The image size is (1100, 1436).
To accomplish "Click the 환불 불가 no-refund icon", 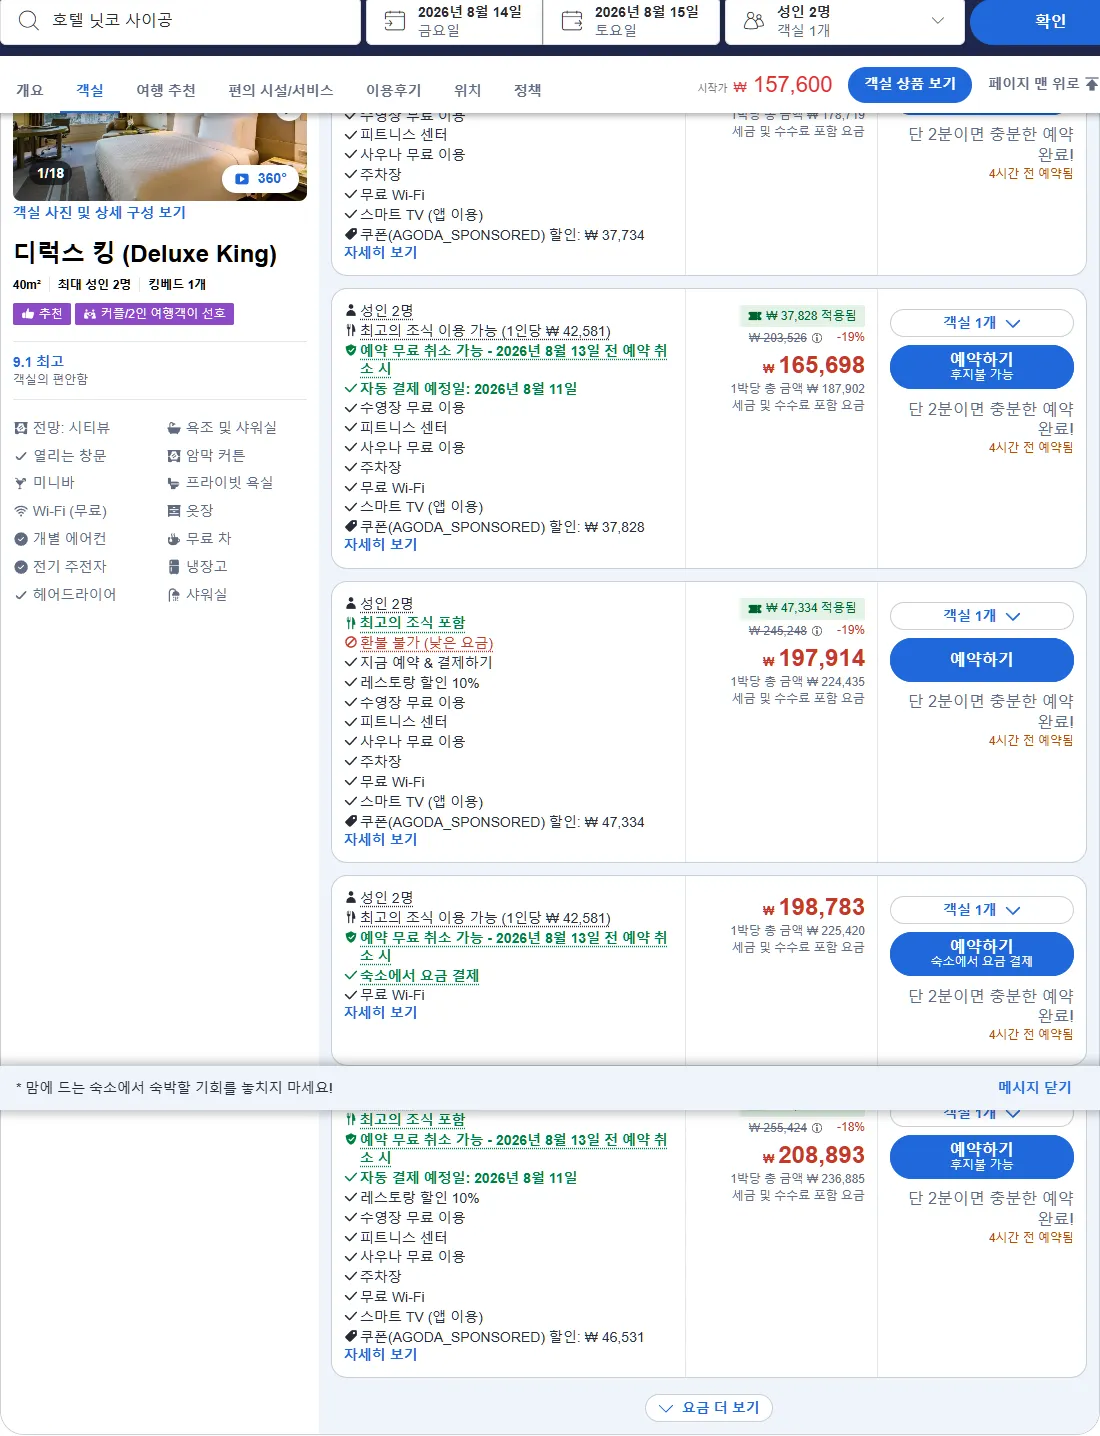I will click(x=350, y=643).
